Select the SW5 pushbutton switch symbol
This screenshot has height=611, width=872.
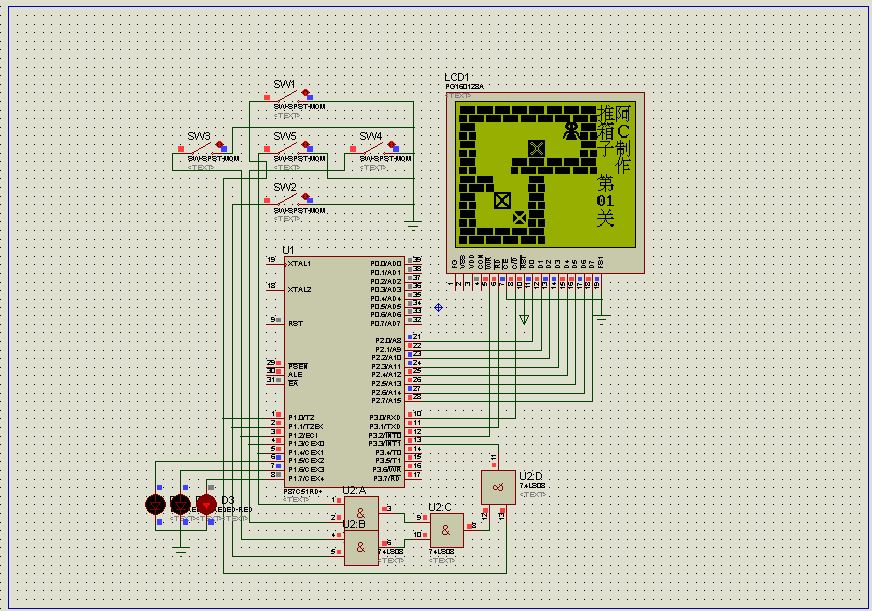point(288,148)
